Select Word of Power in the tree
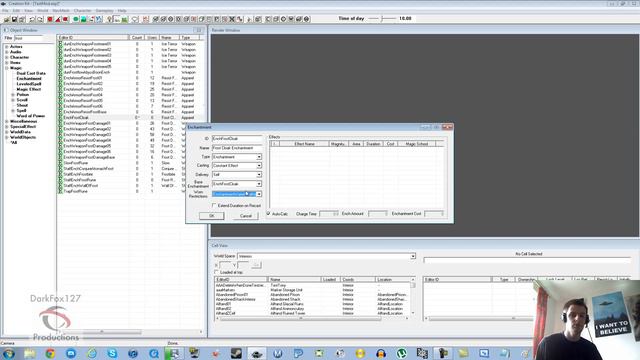The height and width of the screenshot is (360, 640). click(x=31, y=116)
